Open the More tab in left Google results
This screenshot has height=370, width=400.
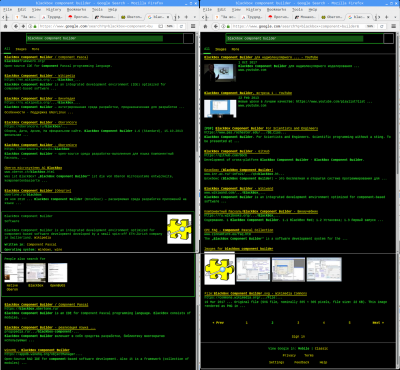coord(35,49)
